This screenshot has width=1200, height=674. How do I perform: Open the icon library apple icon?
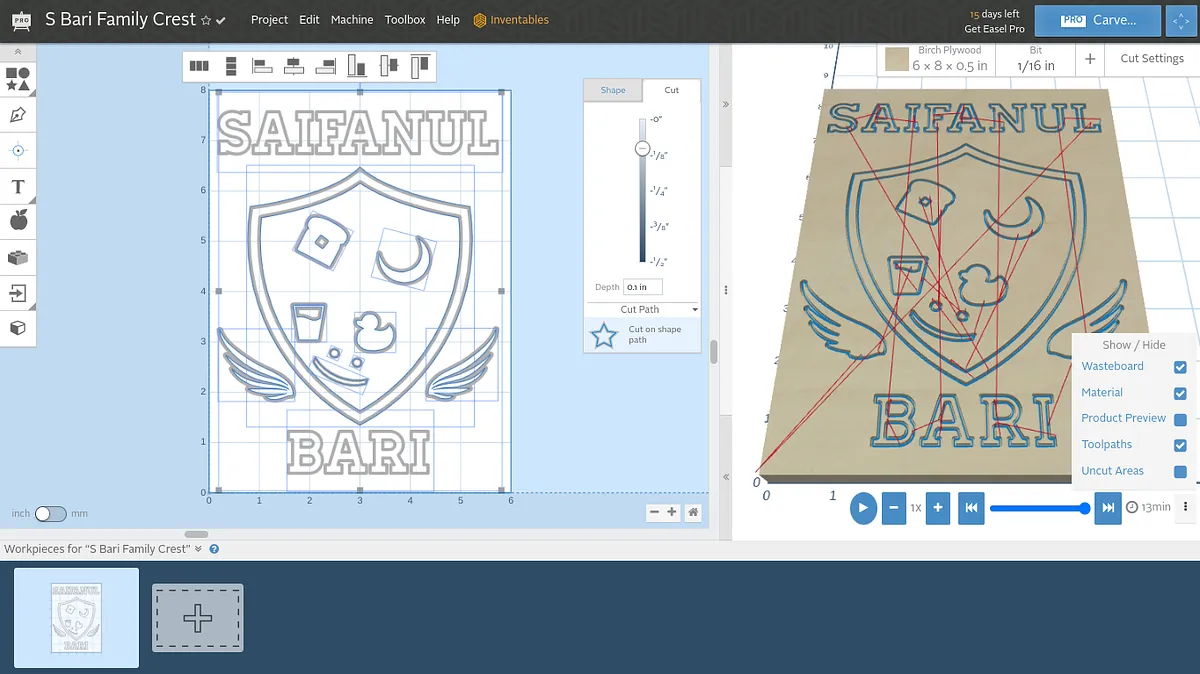[x=18, y=221]
